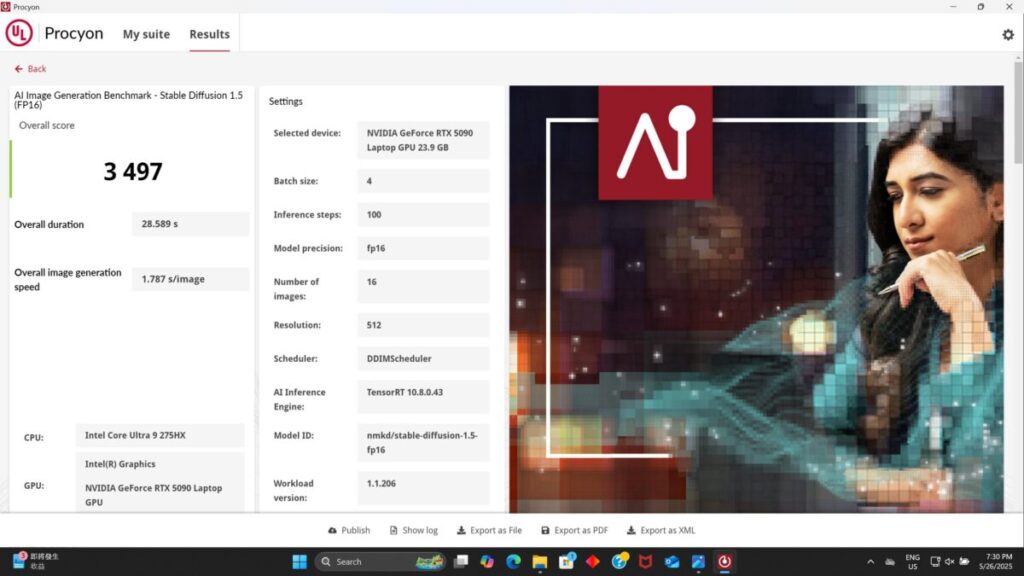Click the muted volume tray icon
This screenshot has width=1024, height=576.
[950, 562]
